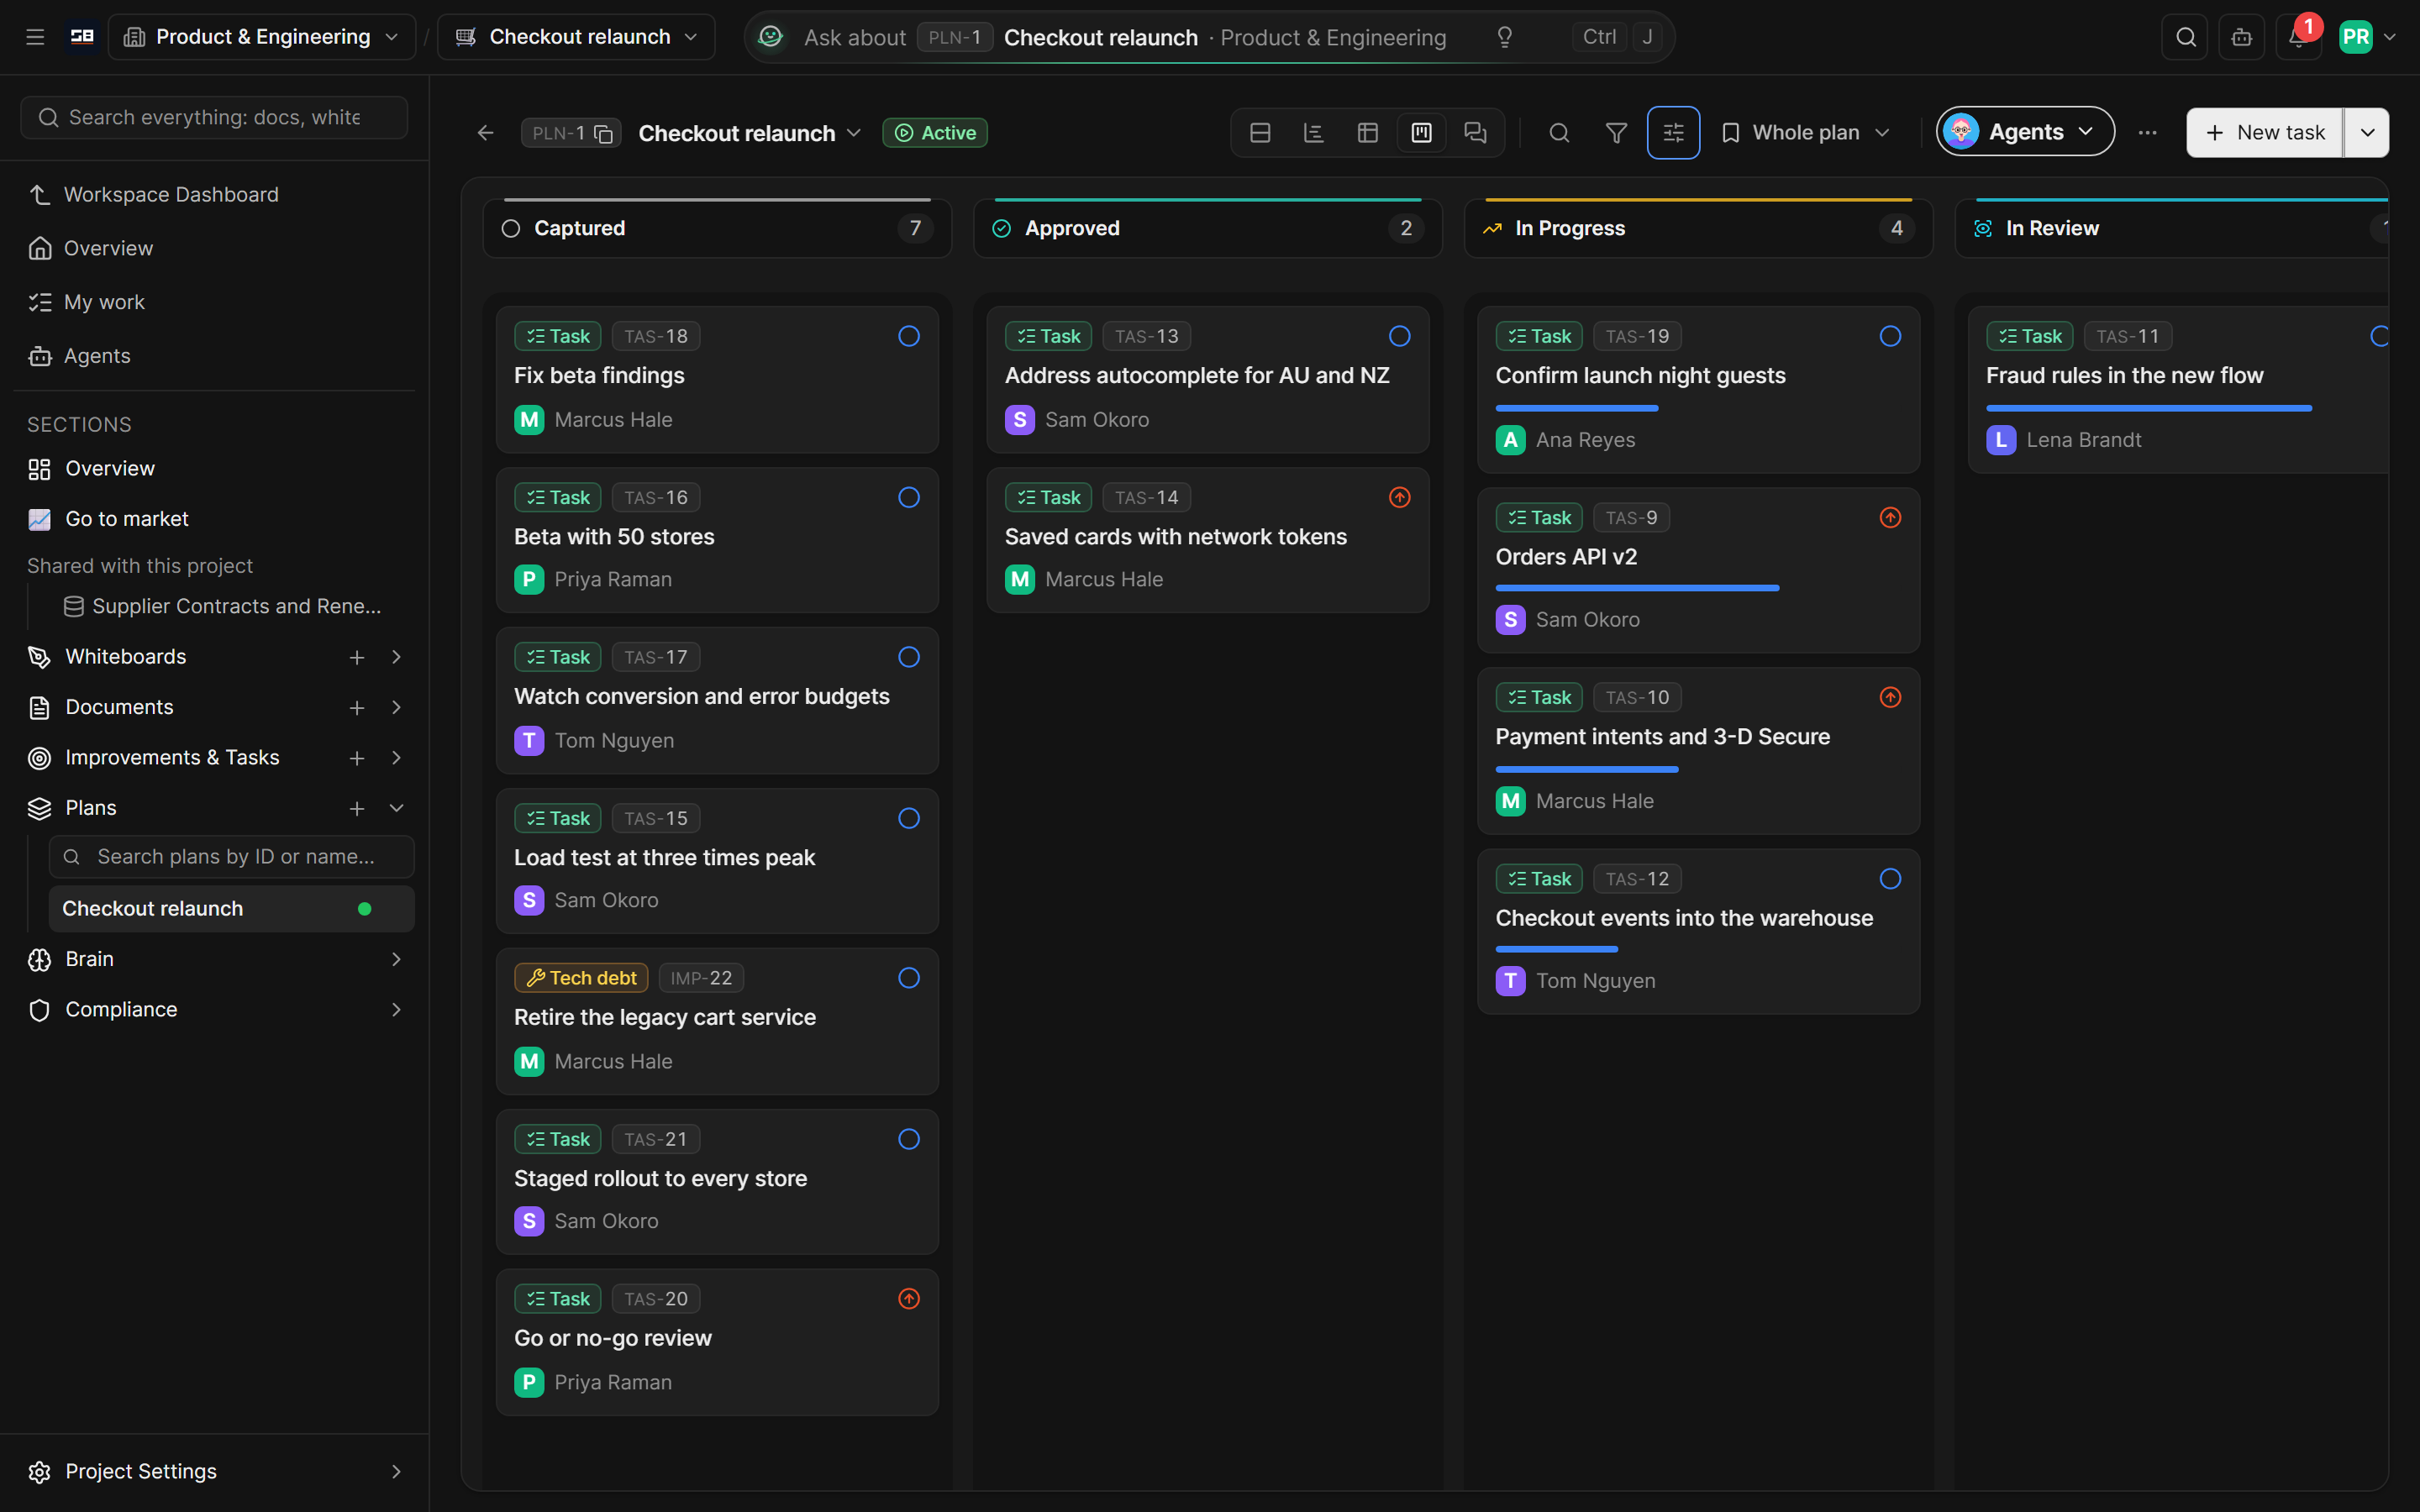Click the Search plans by ID field

[231, 857]
